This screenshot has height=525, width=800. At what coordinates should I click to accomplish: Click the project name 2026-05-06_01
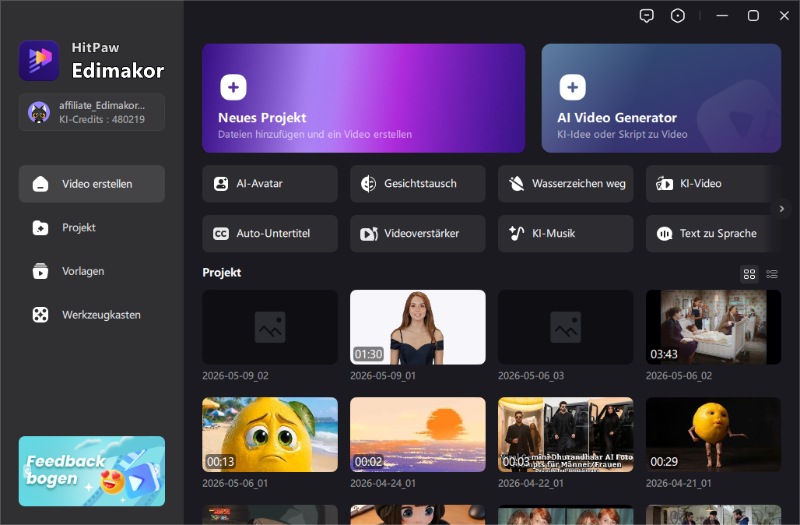pyautogui.click(x=235, y=483)
